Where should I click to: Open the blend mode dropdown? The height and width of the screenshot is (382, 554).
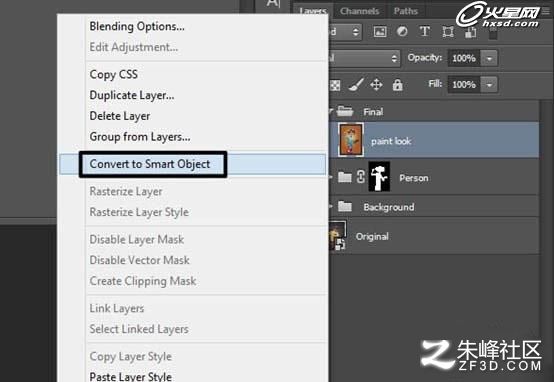tap(364, 58)
